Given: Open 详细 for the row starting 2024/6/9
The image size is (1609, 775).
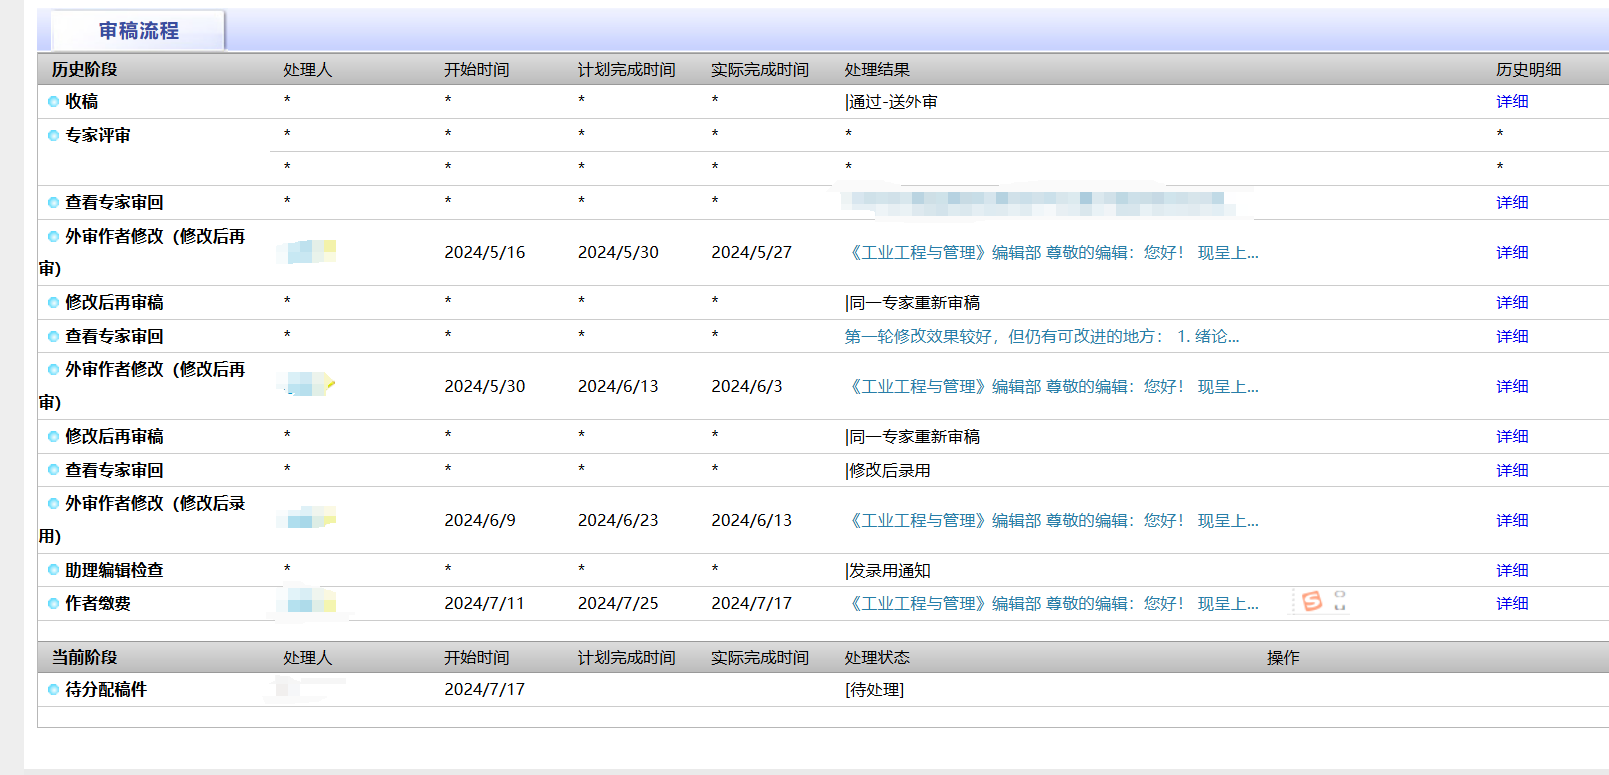Looking at the screenshot, I should pyautogui.click(x=1512, y=521).
